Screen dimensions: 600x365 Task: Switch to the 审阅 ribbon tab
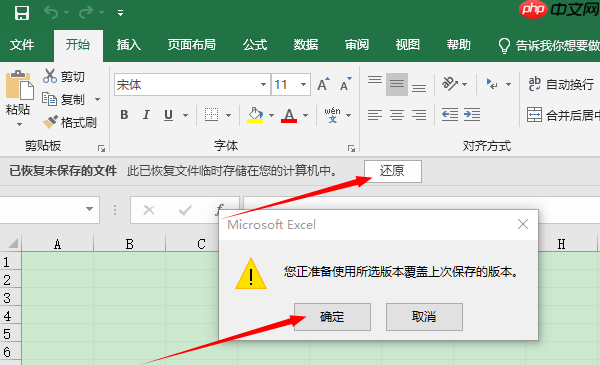pos(357,45)
